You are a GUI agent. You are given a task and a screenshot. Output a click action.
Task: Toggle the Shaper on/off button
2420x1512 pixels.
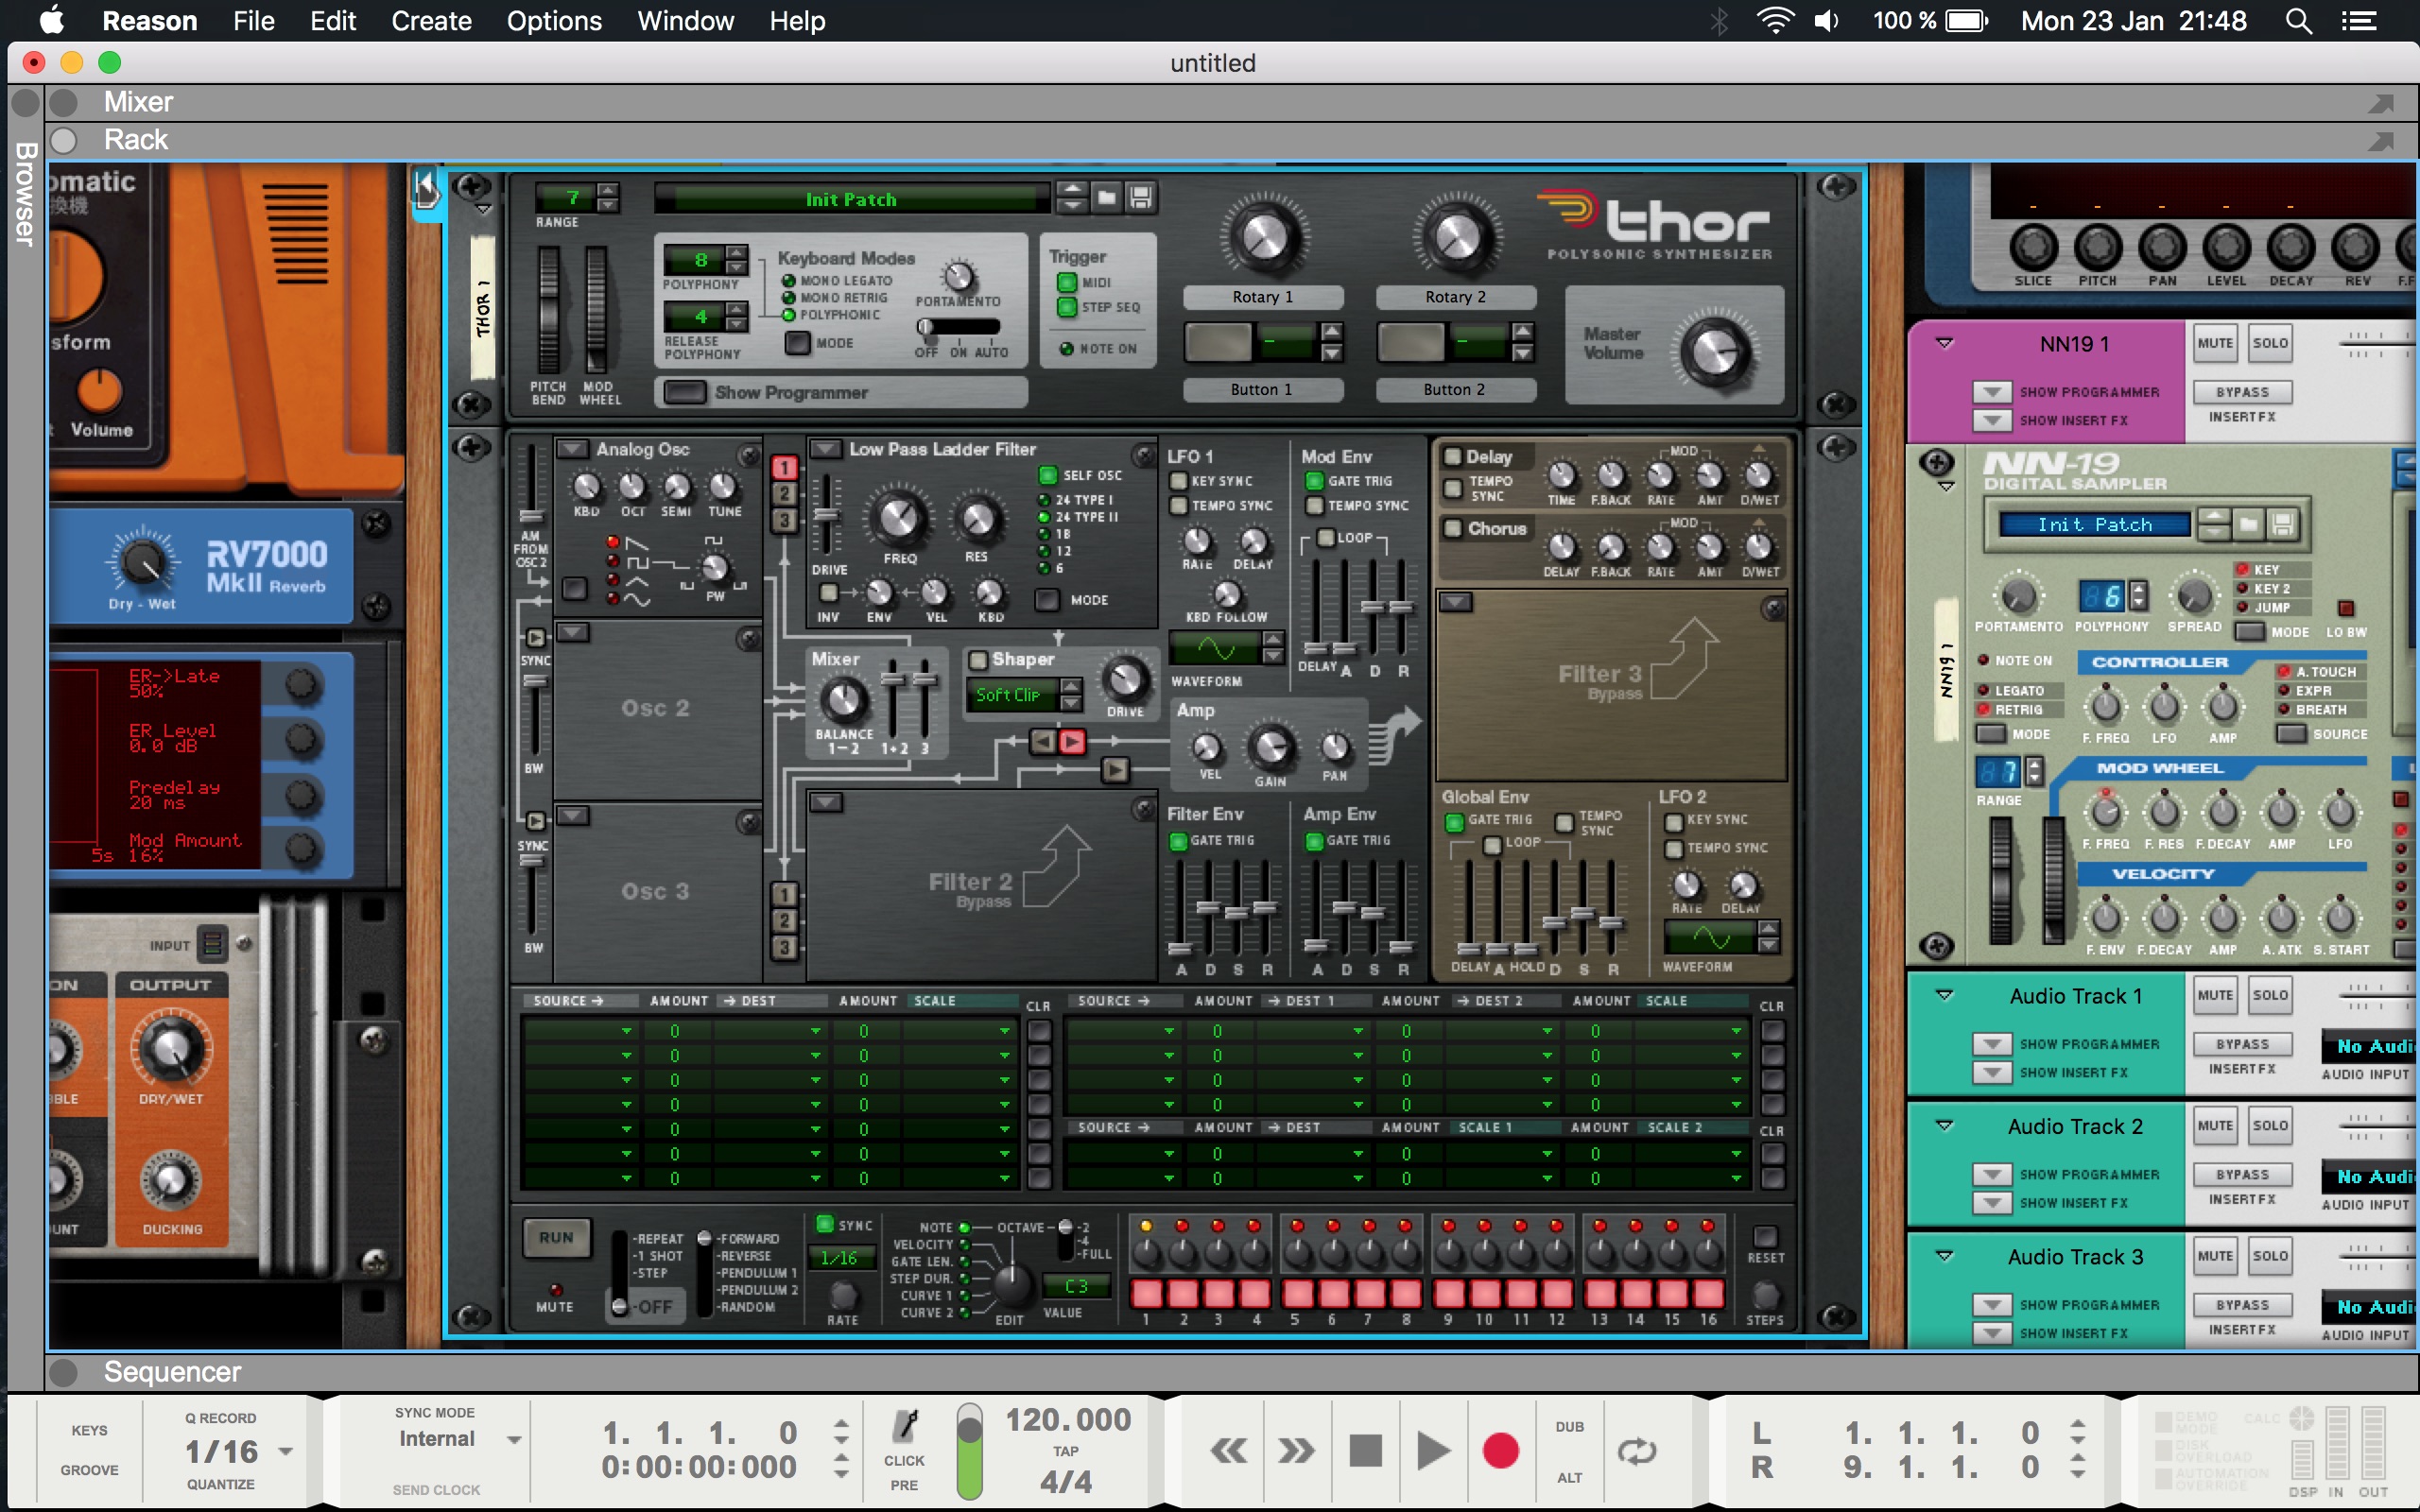point(978,660)
